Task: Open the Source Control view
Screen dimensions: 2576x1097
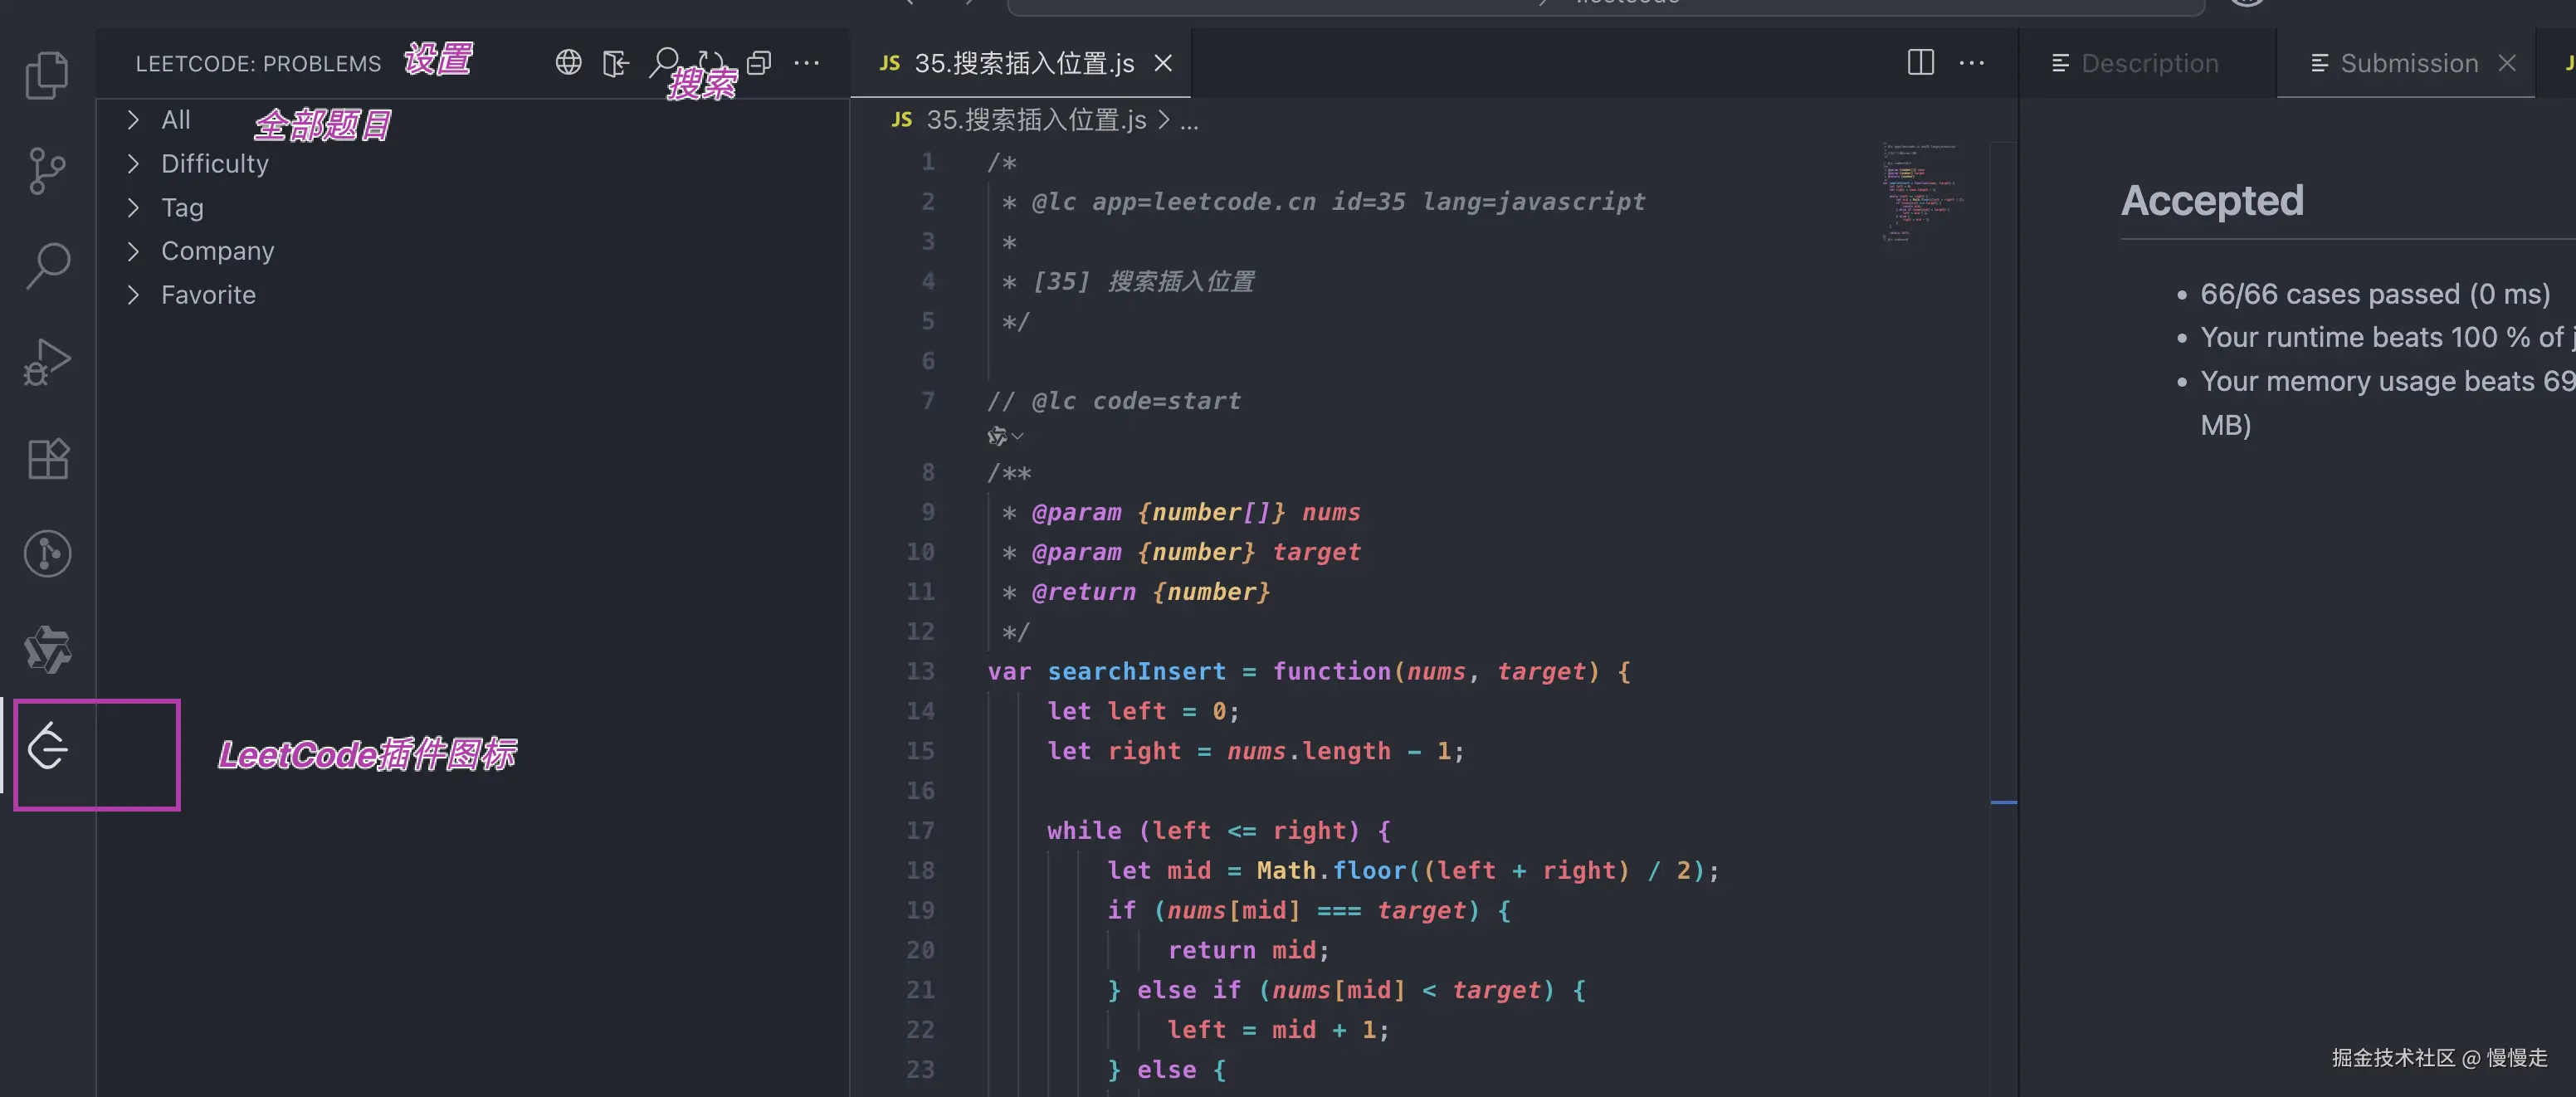Action: coord(47,171)
